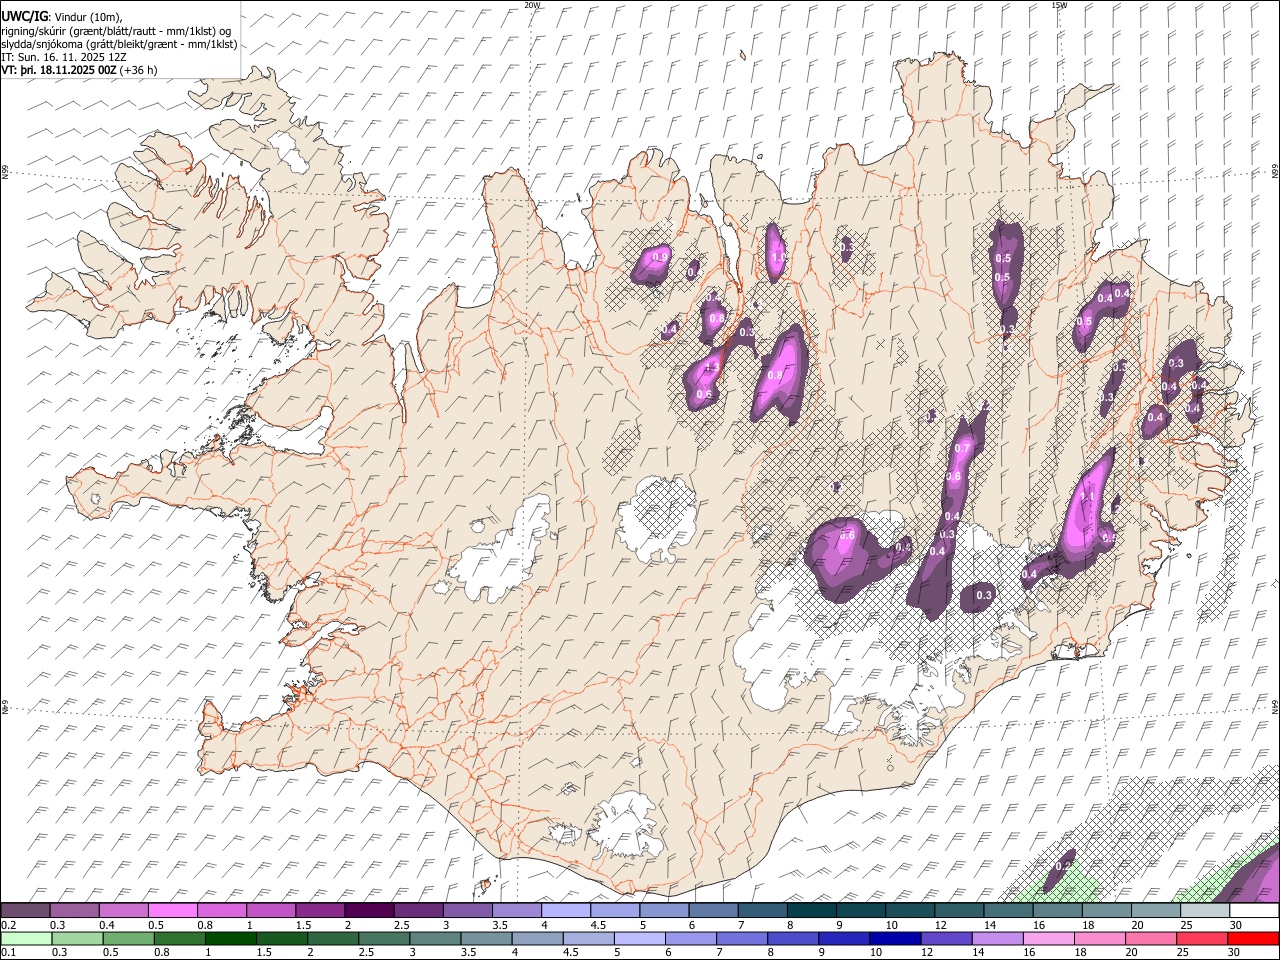
Task: Click the deep blue 10 swatch in lower legend
Action: point(894,938)
